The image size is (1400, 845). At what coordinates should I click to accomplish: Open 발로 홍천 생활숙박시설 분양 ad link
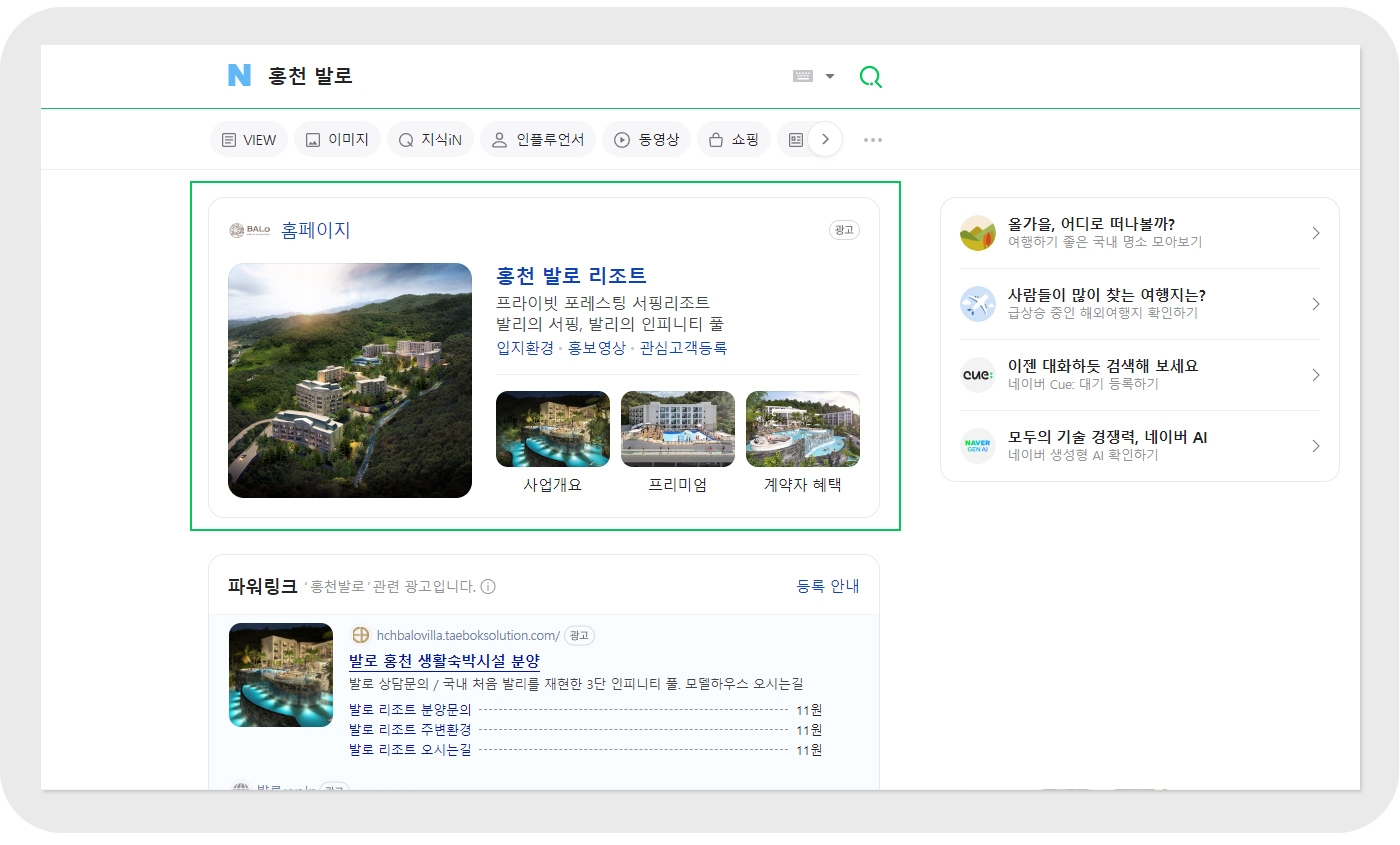pos(444,661)
